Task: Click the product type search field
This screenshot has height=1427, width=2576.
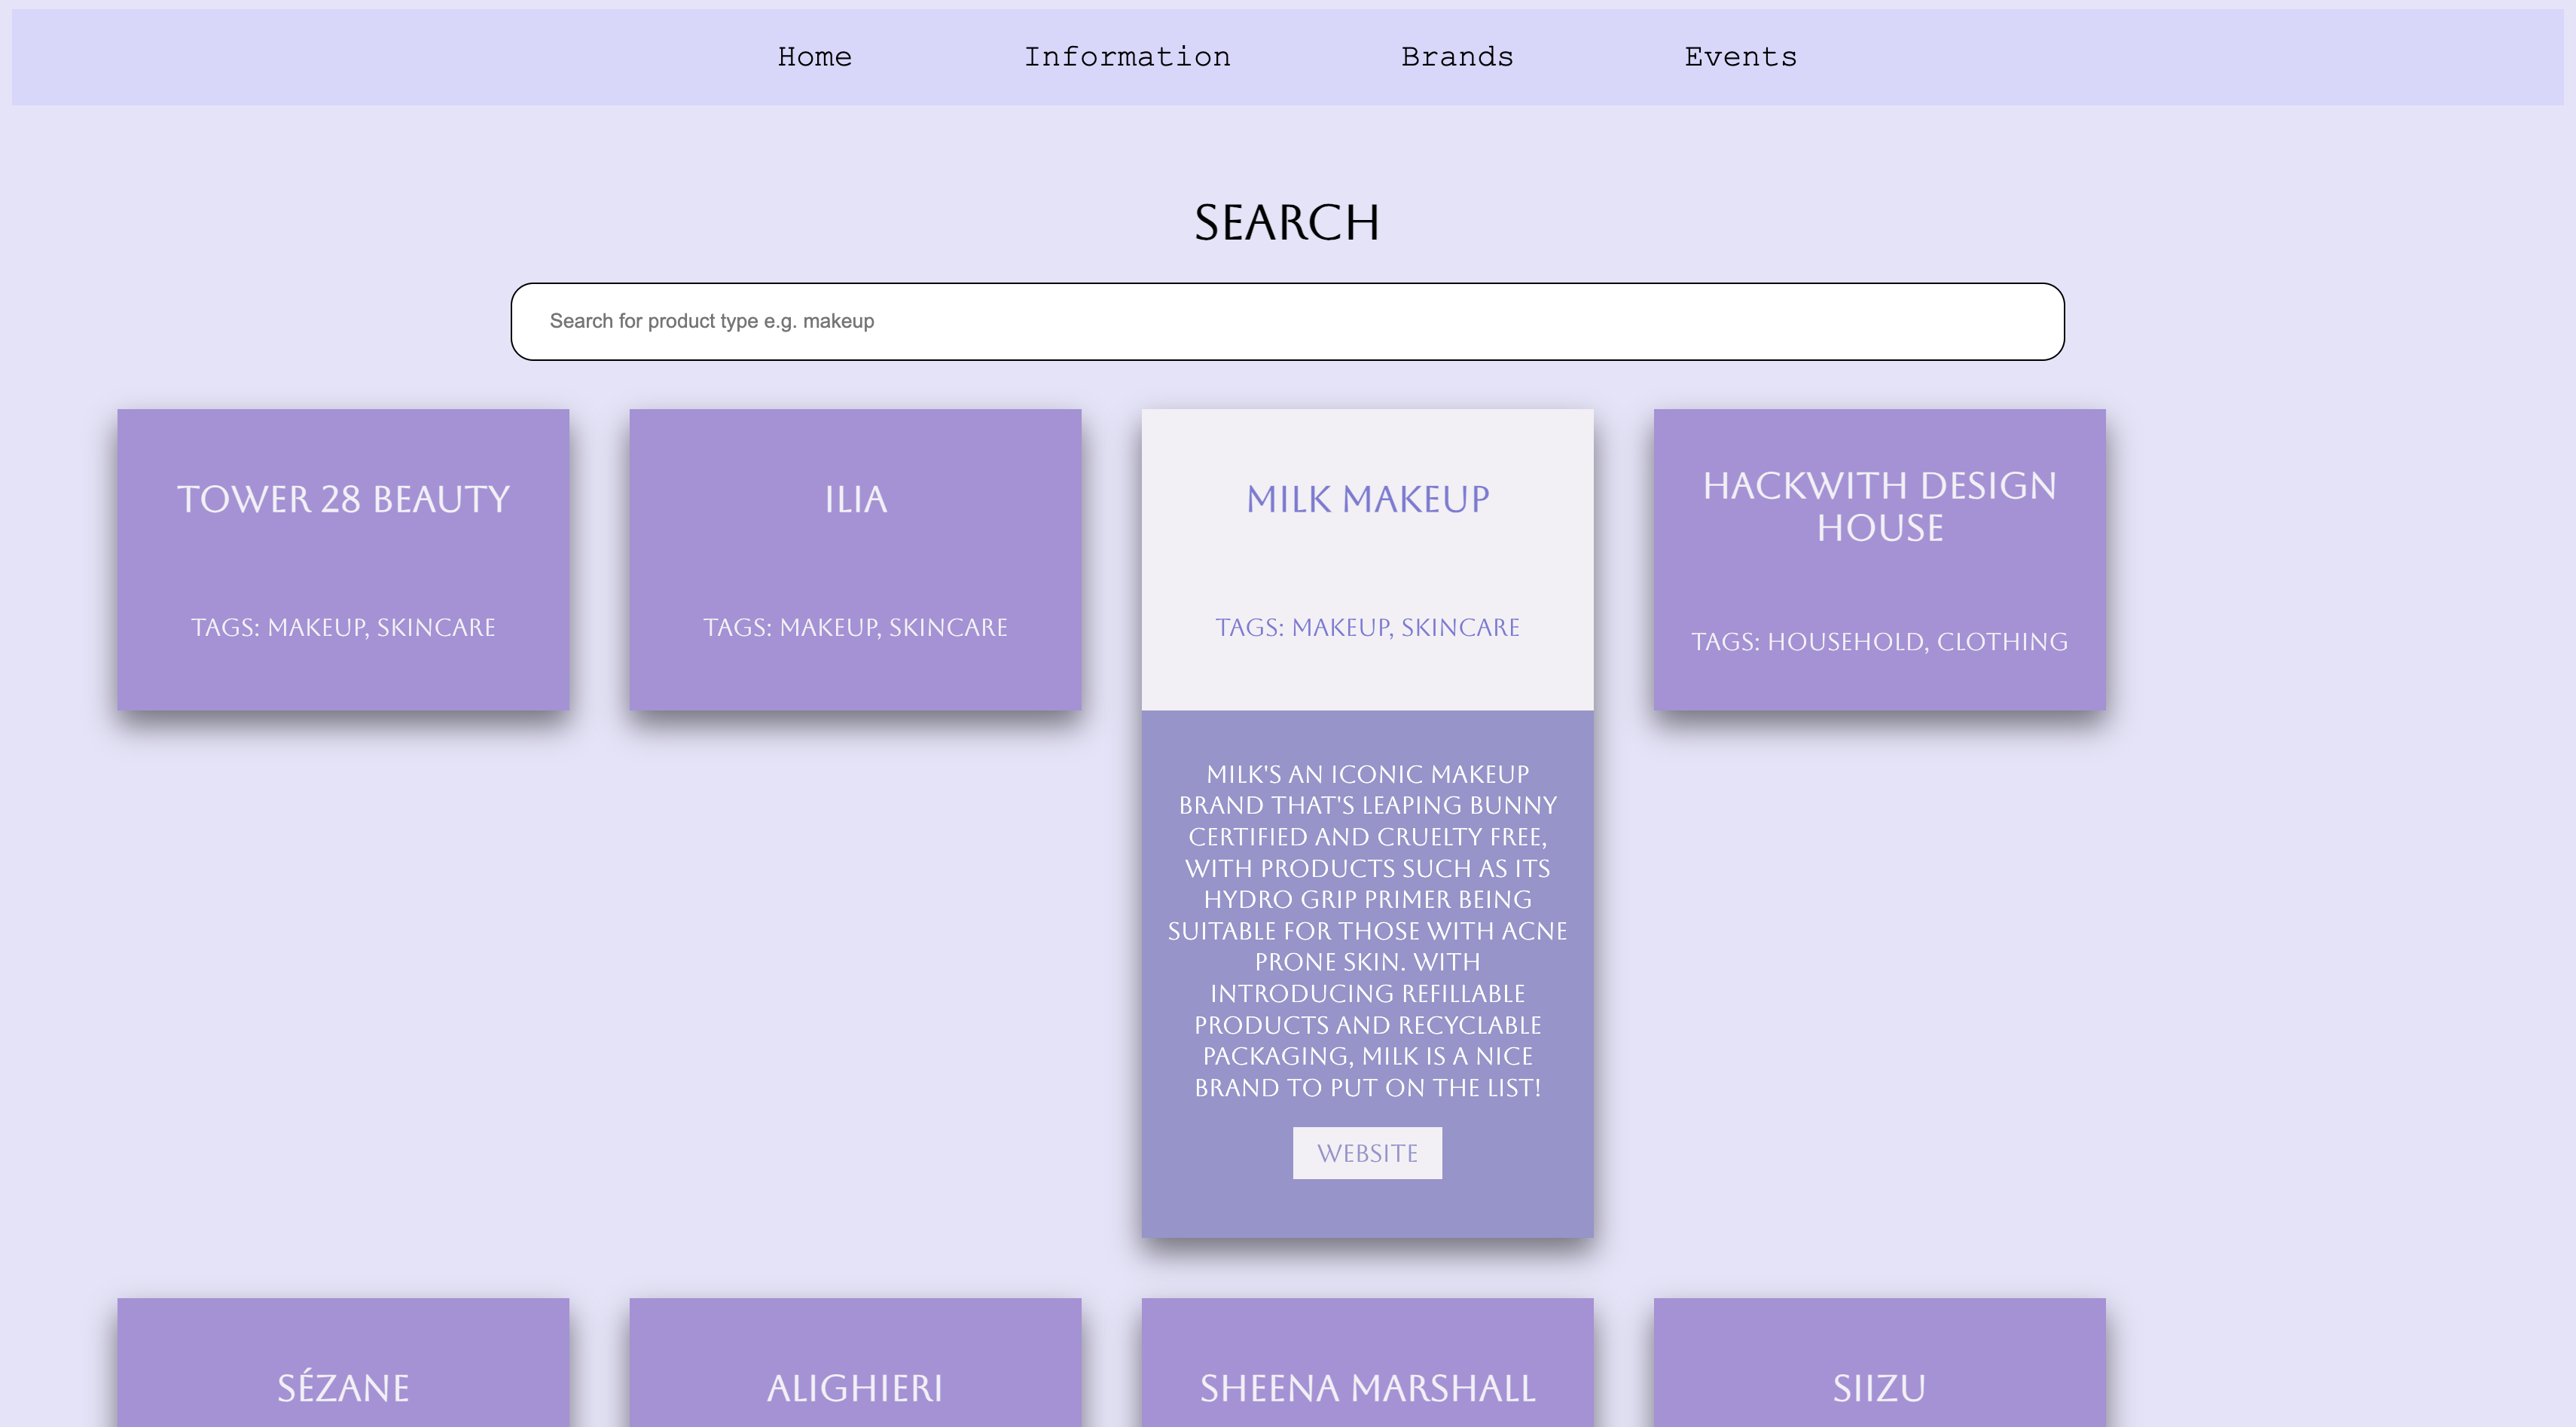Action: click(x=1286, y=321)
